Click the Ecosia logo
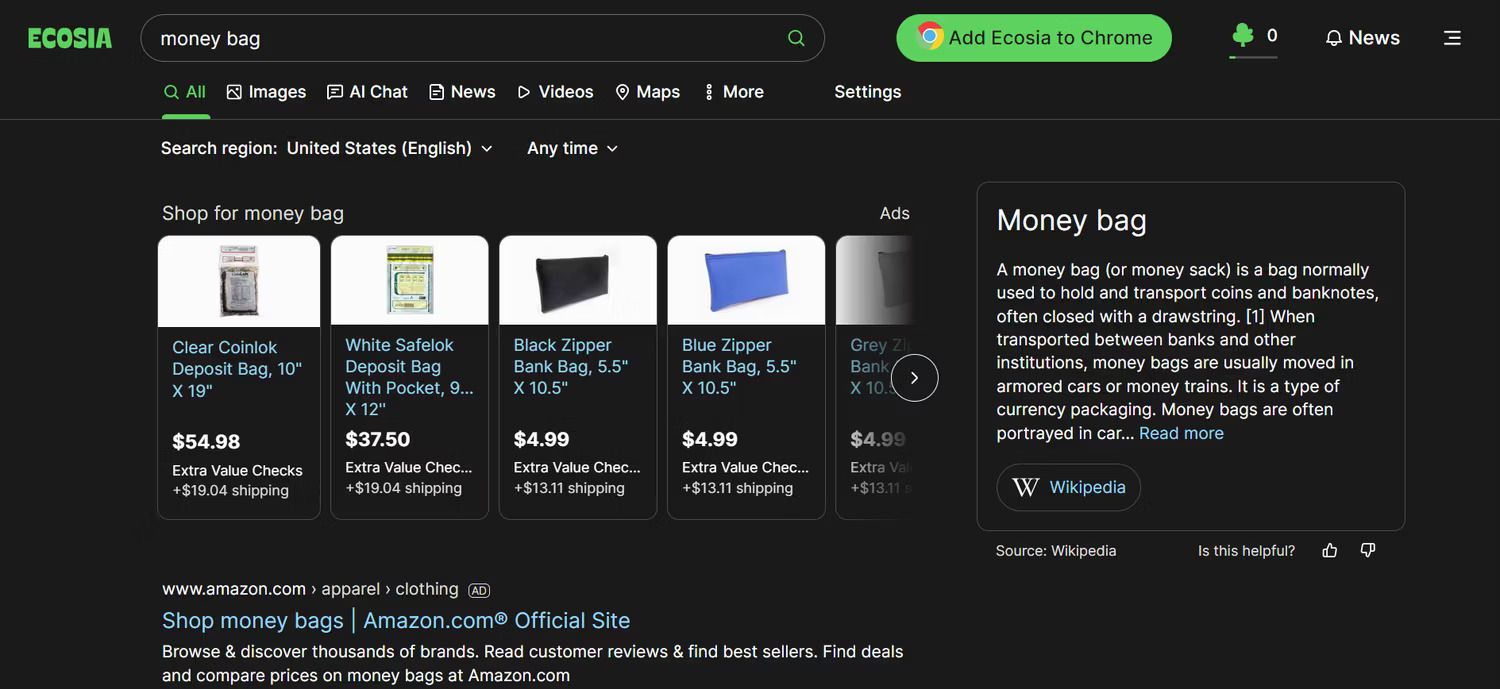This screenshot has width=1500, height=689. 70,38
